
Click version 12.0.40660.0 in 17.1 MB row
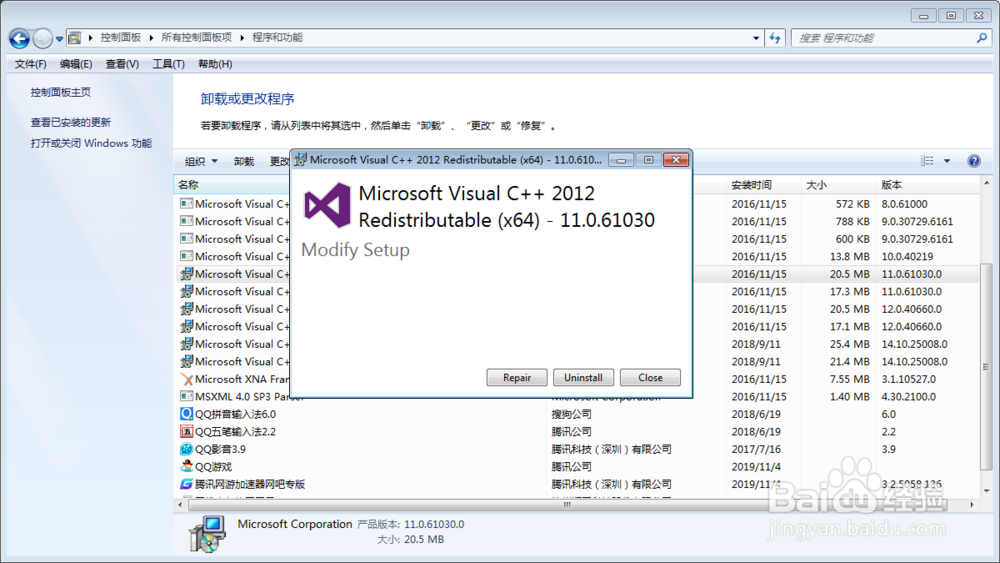point(911,326)
